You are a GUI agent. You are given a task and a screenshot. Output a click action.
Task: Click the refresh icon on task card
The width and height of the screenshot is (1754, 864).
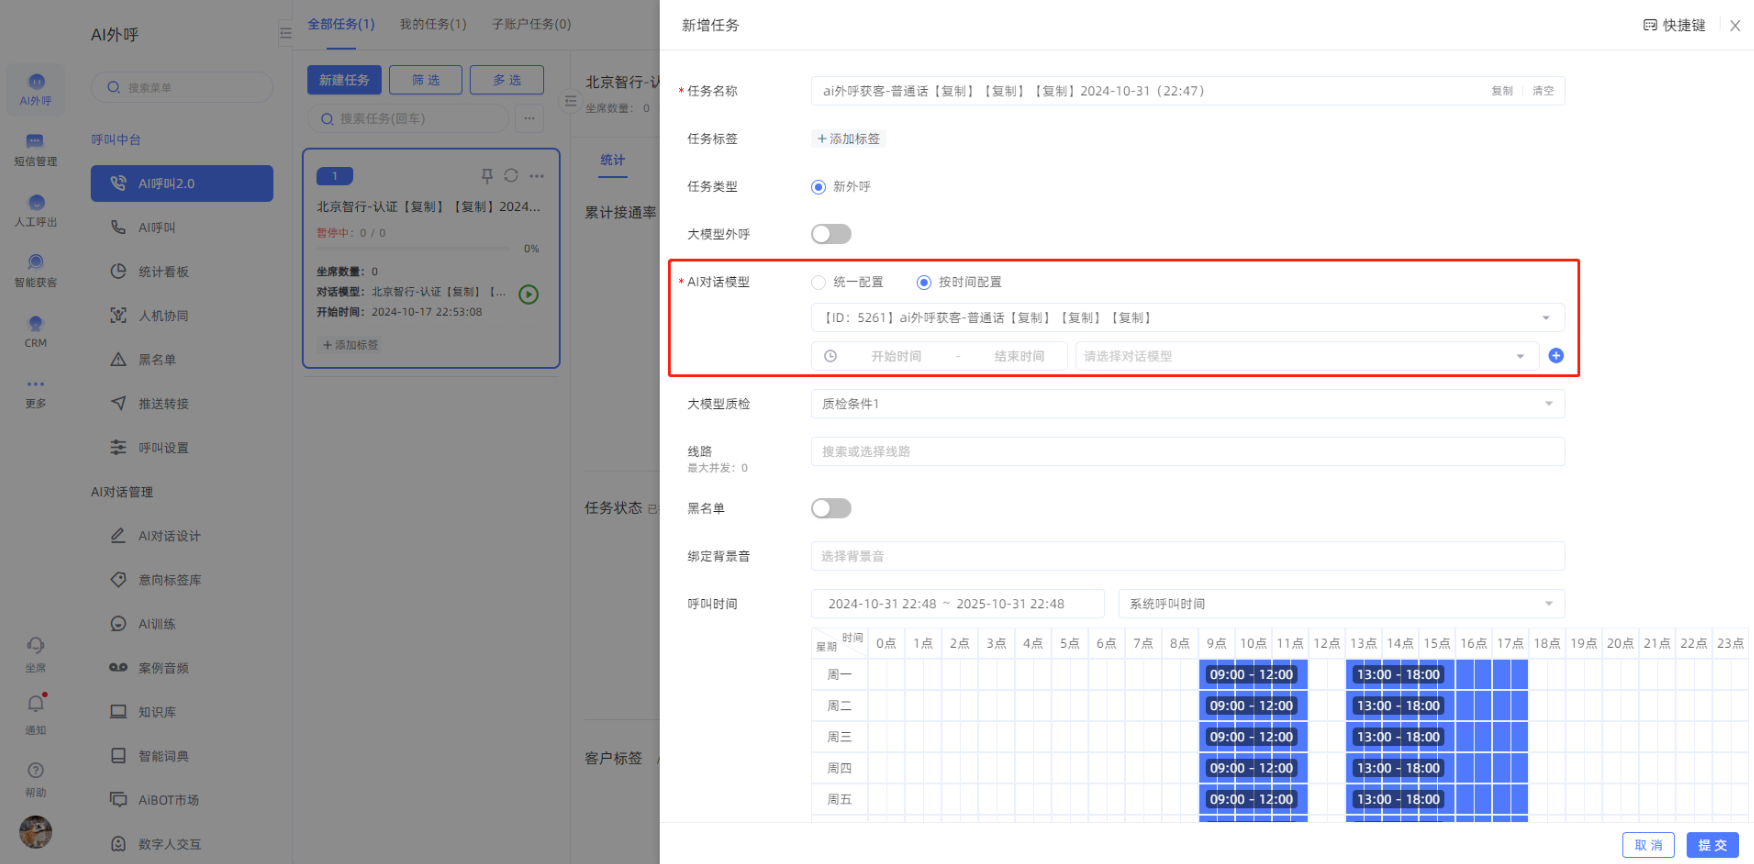pyautogui.click(x=511, y=176)
